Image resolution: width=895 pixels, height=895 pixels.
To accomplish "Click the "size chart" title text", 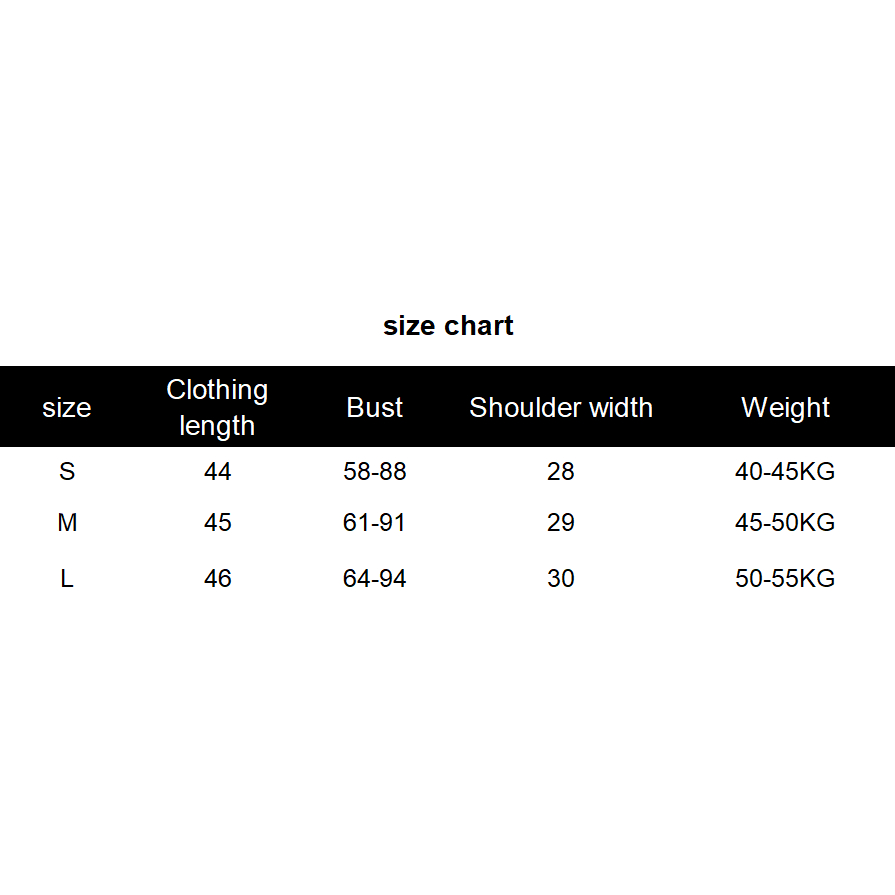I will click(448, 326).
